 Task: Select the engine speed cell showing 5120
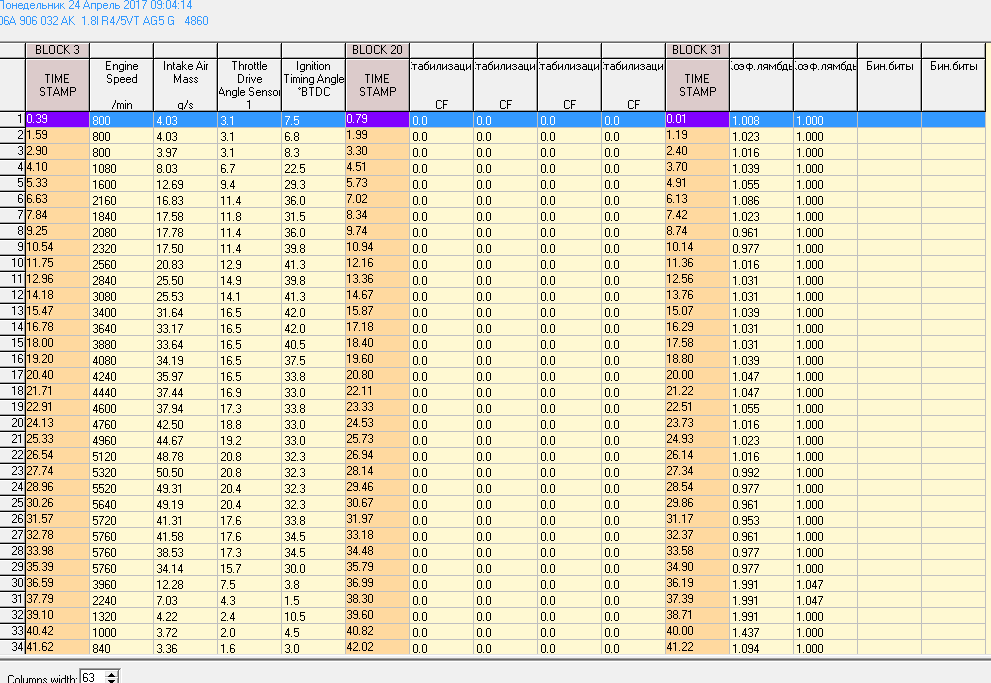[121, 455]
